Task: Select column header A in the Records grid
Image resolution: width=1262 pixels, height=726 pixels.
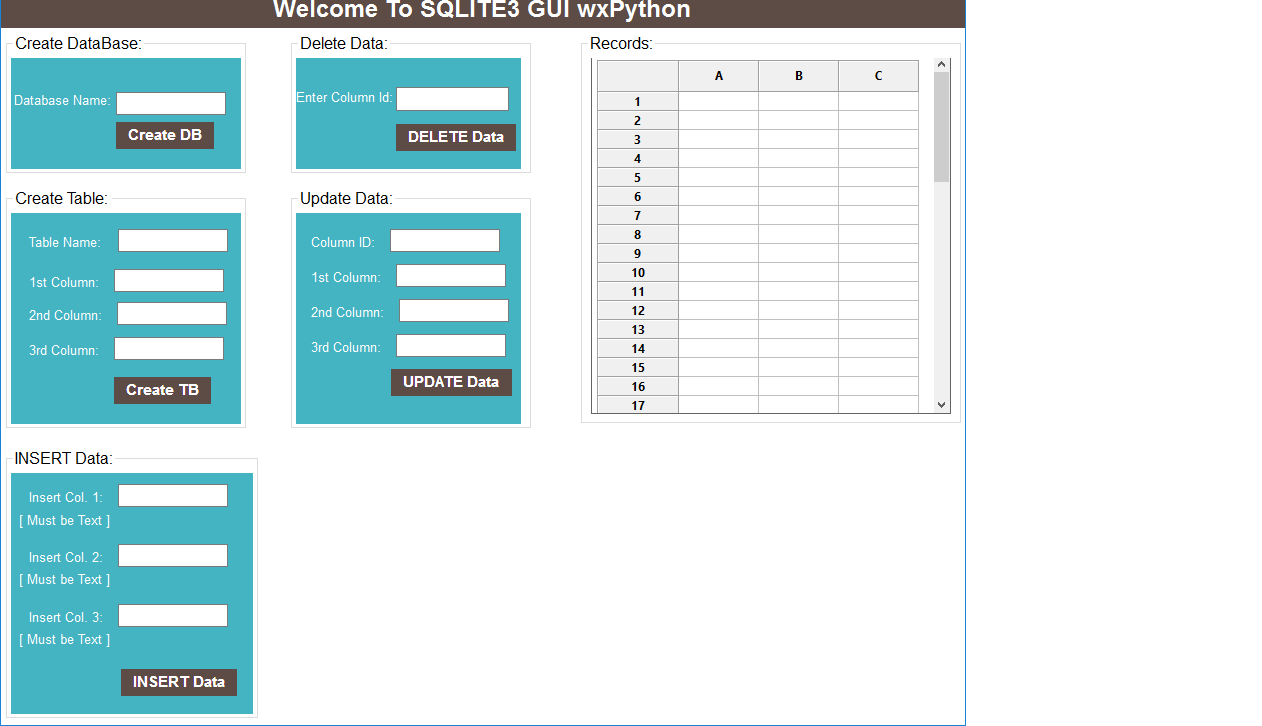Action: 718,75
